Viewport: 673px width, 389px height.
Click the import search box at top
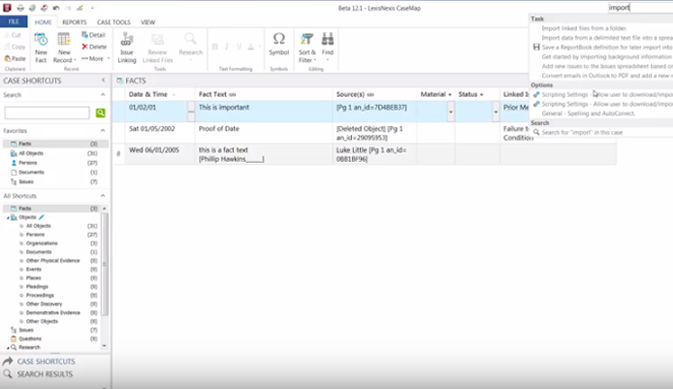(640, 7)
